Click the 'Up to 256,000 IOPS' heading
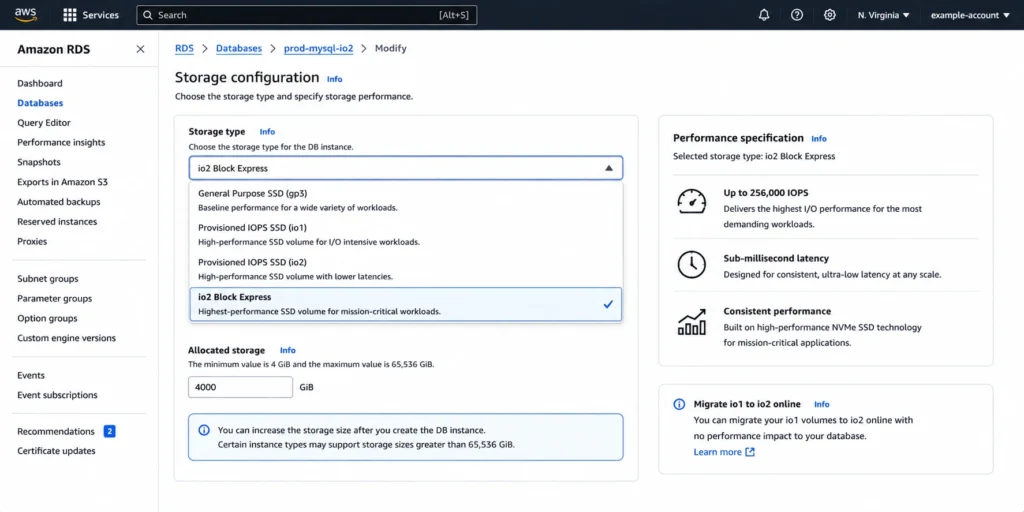This screenshot has width=1024, height=512. pyautogui.click(x=767, y=193)
